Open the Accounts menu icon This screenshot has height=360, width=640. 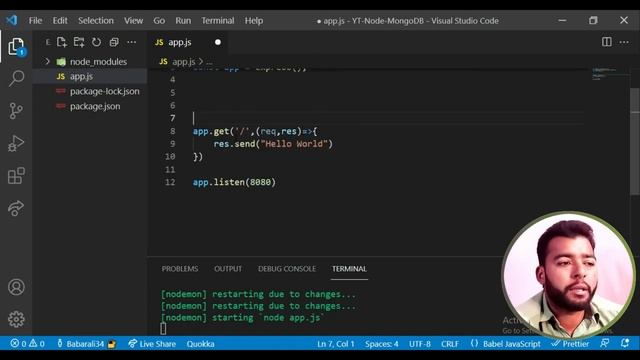[x=16, y=287]
